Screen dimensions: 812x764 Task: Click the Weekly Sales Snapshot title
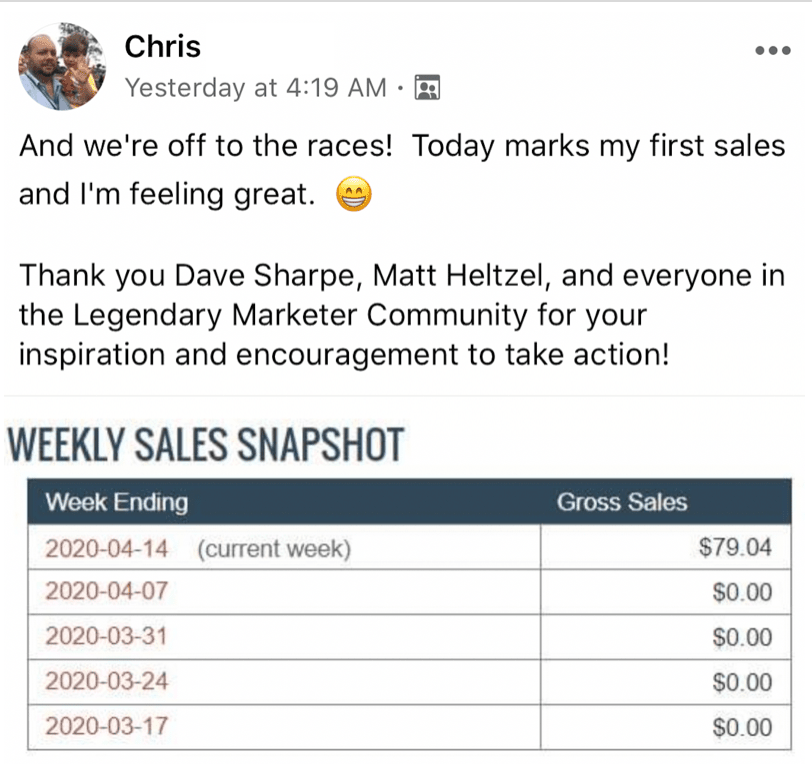[x=206, y=444]
